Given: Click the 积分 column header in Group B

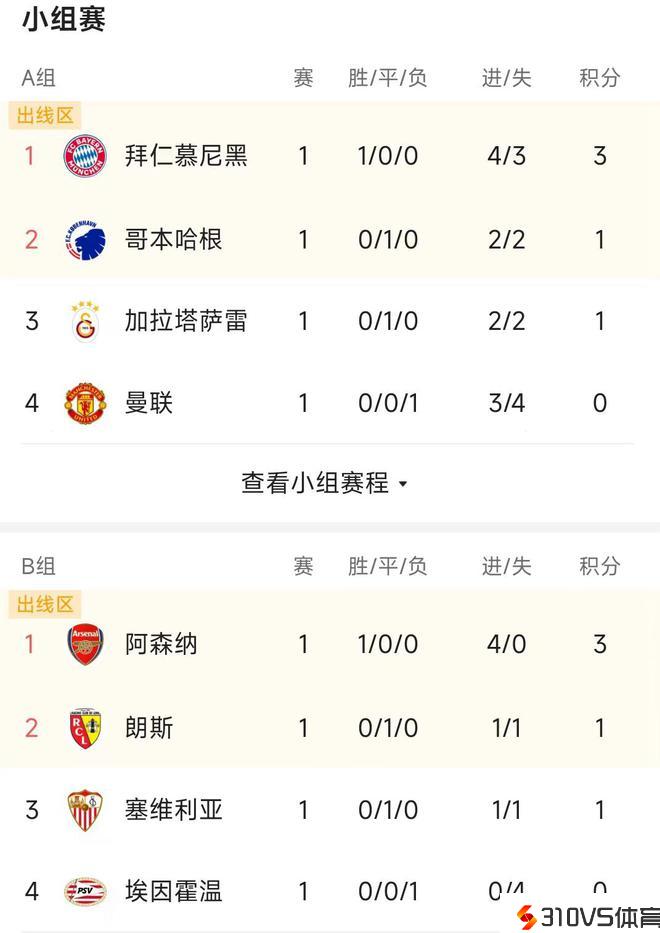Looking at the screenshot, I should 600,566.
